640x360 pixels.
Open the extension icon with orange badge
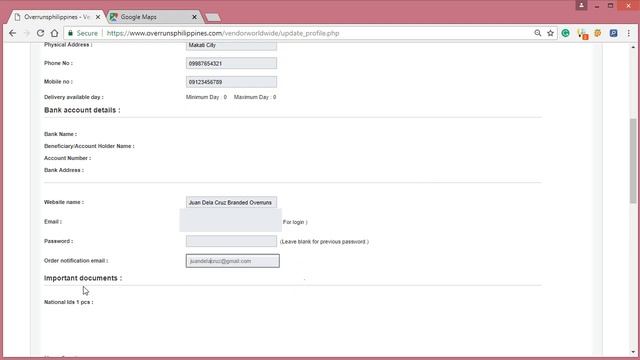582,34
